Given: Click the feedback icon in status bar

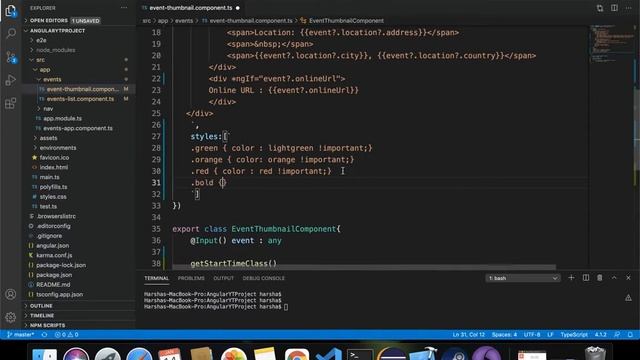Looking at the screenshot, I should tap(617, 335).
